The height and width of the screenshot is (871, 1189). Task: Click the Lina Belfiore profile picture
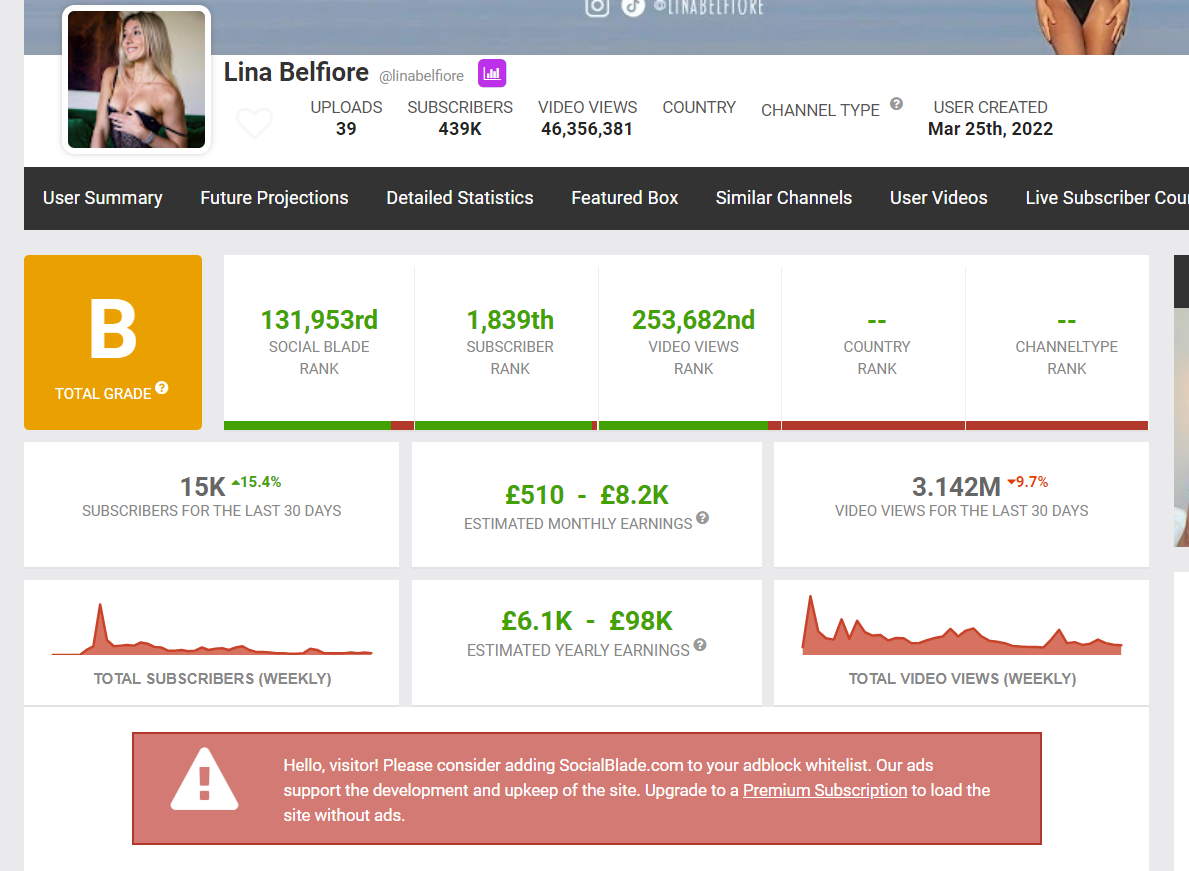pyautogui.click(x=136, y=80)
